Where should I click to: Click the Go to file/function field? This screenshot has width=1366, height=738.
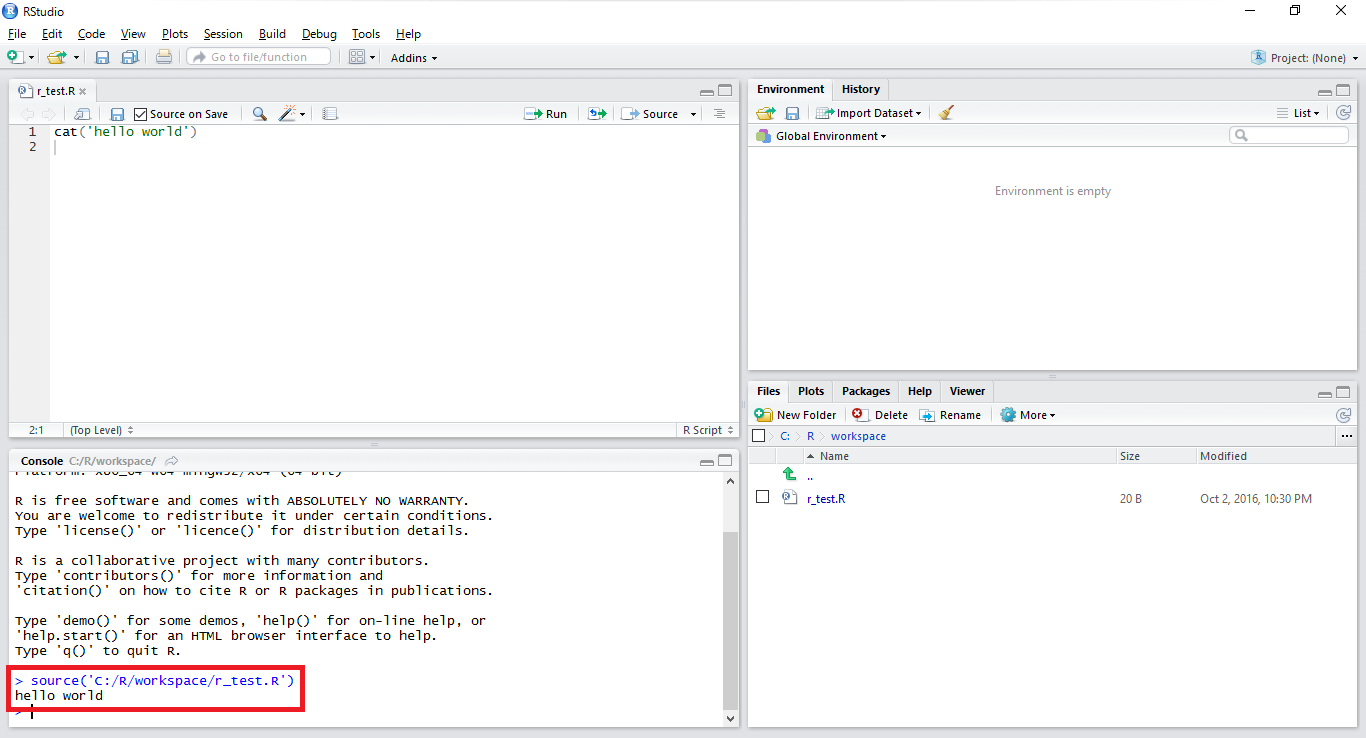coord(259,57)
